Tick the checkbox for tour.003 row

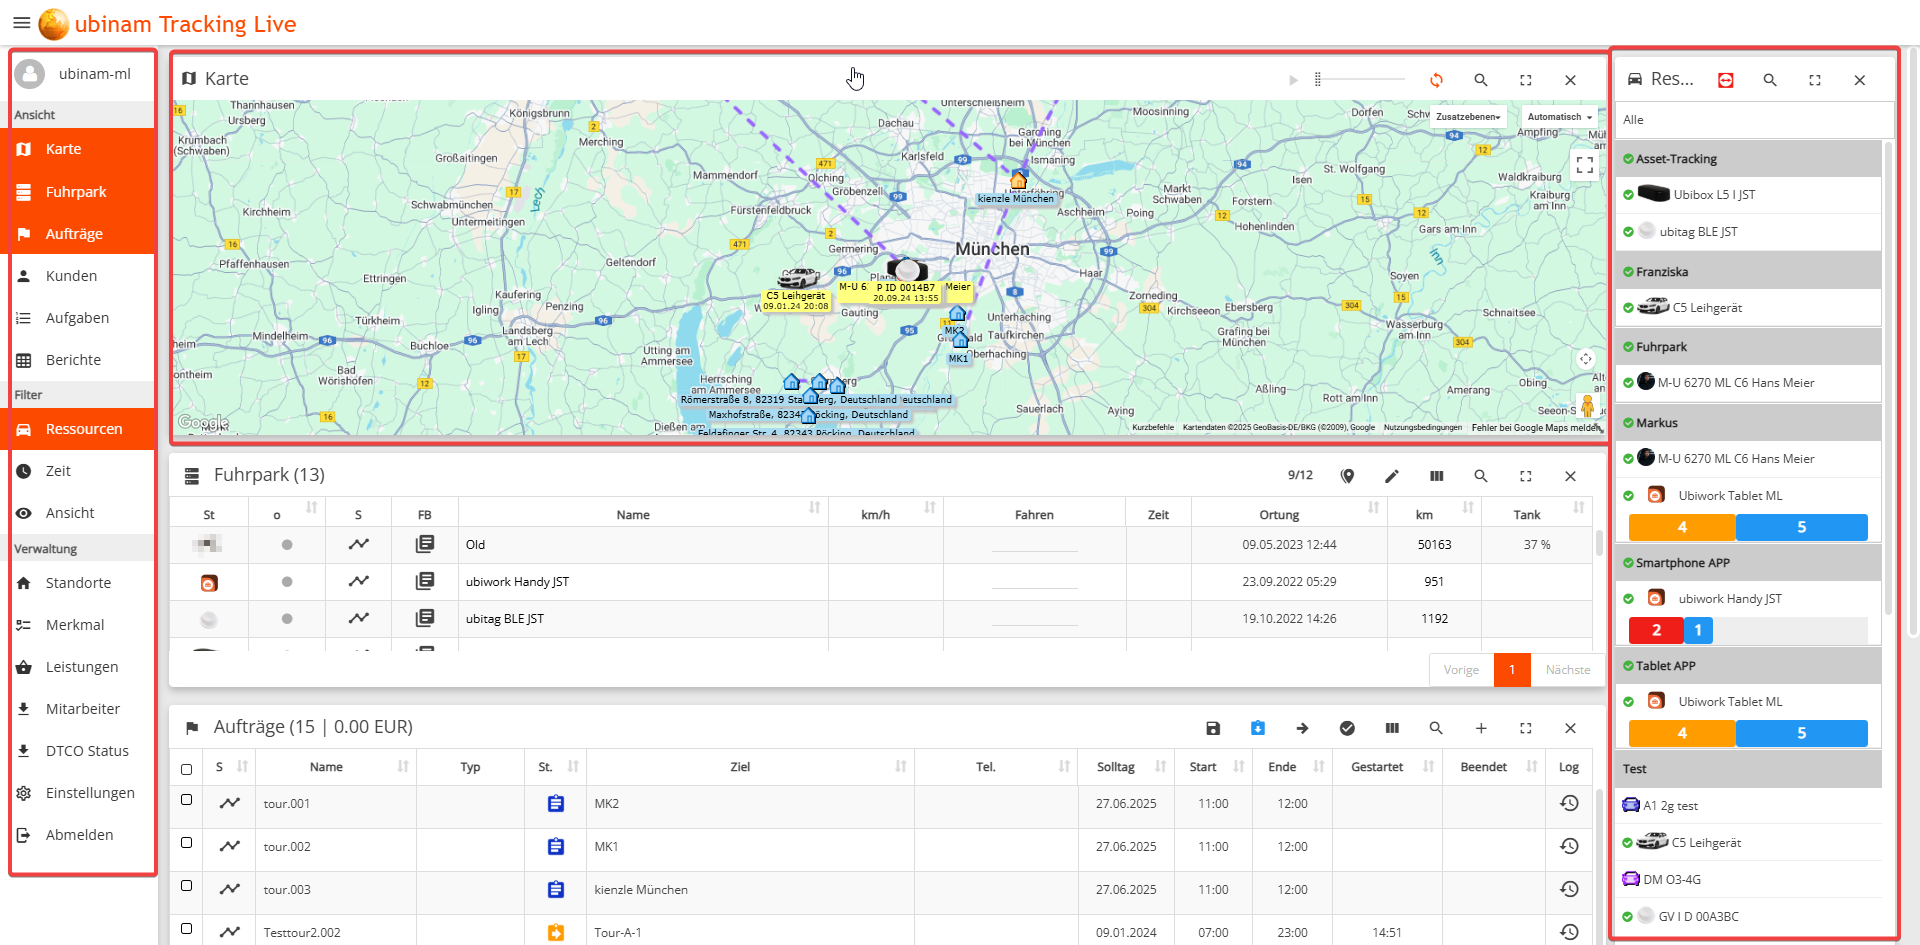pyautogui.click(x=186, y=886)
